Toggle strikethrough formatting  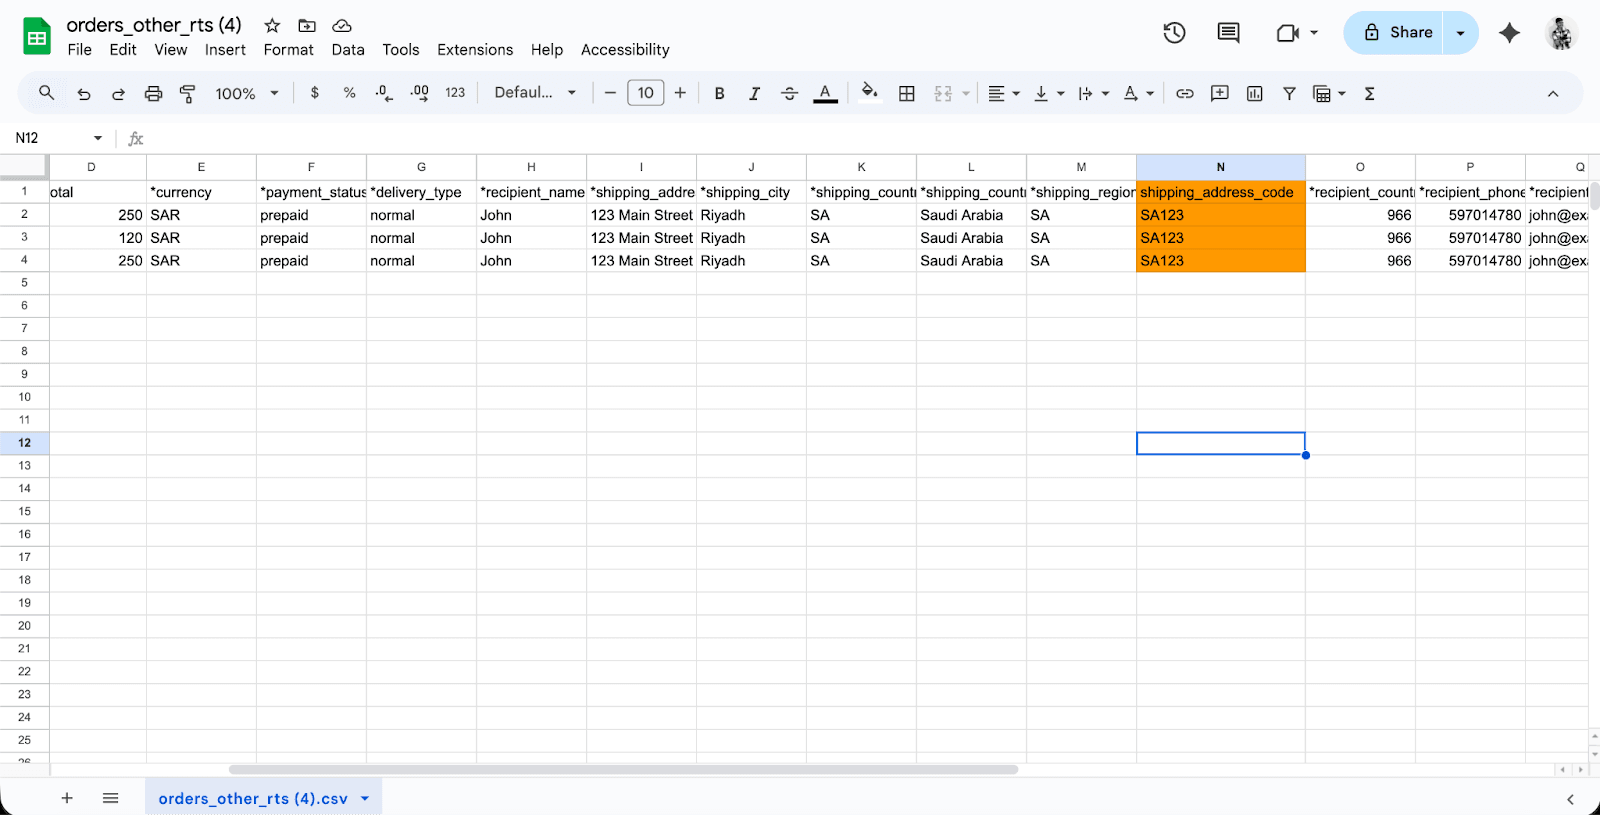pyautogui.click(x=789, y=93)
